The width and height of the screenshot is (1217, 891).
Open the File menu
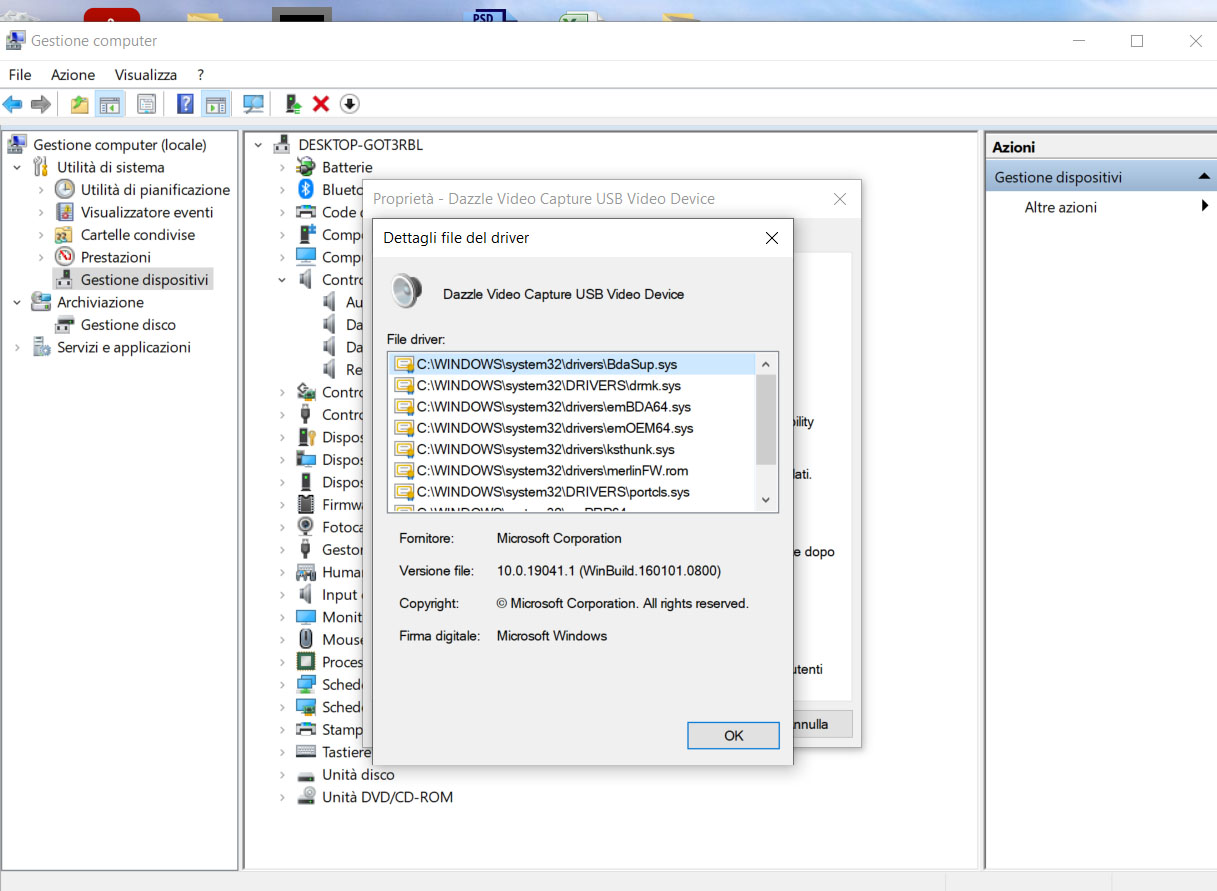point(20,75)
